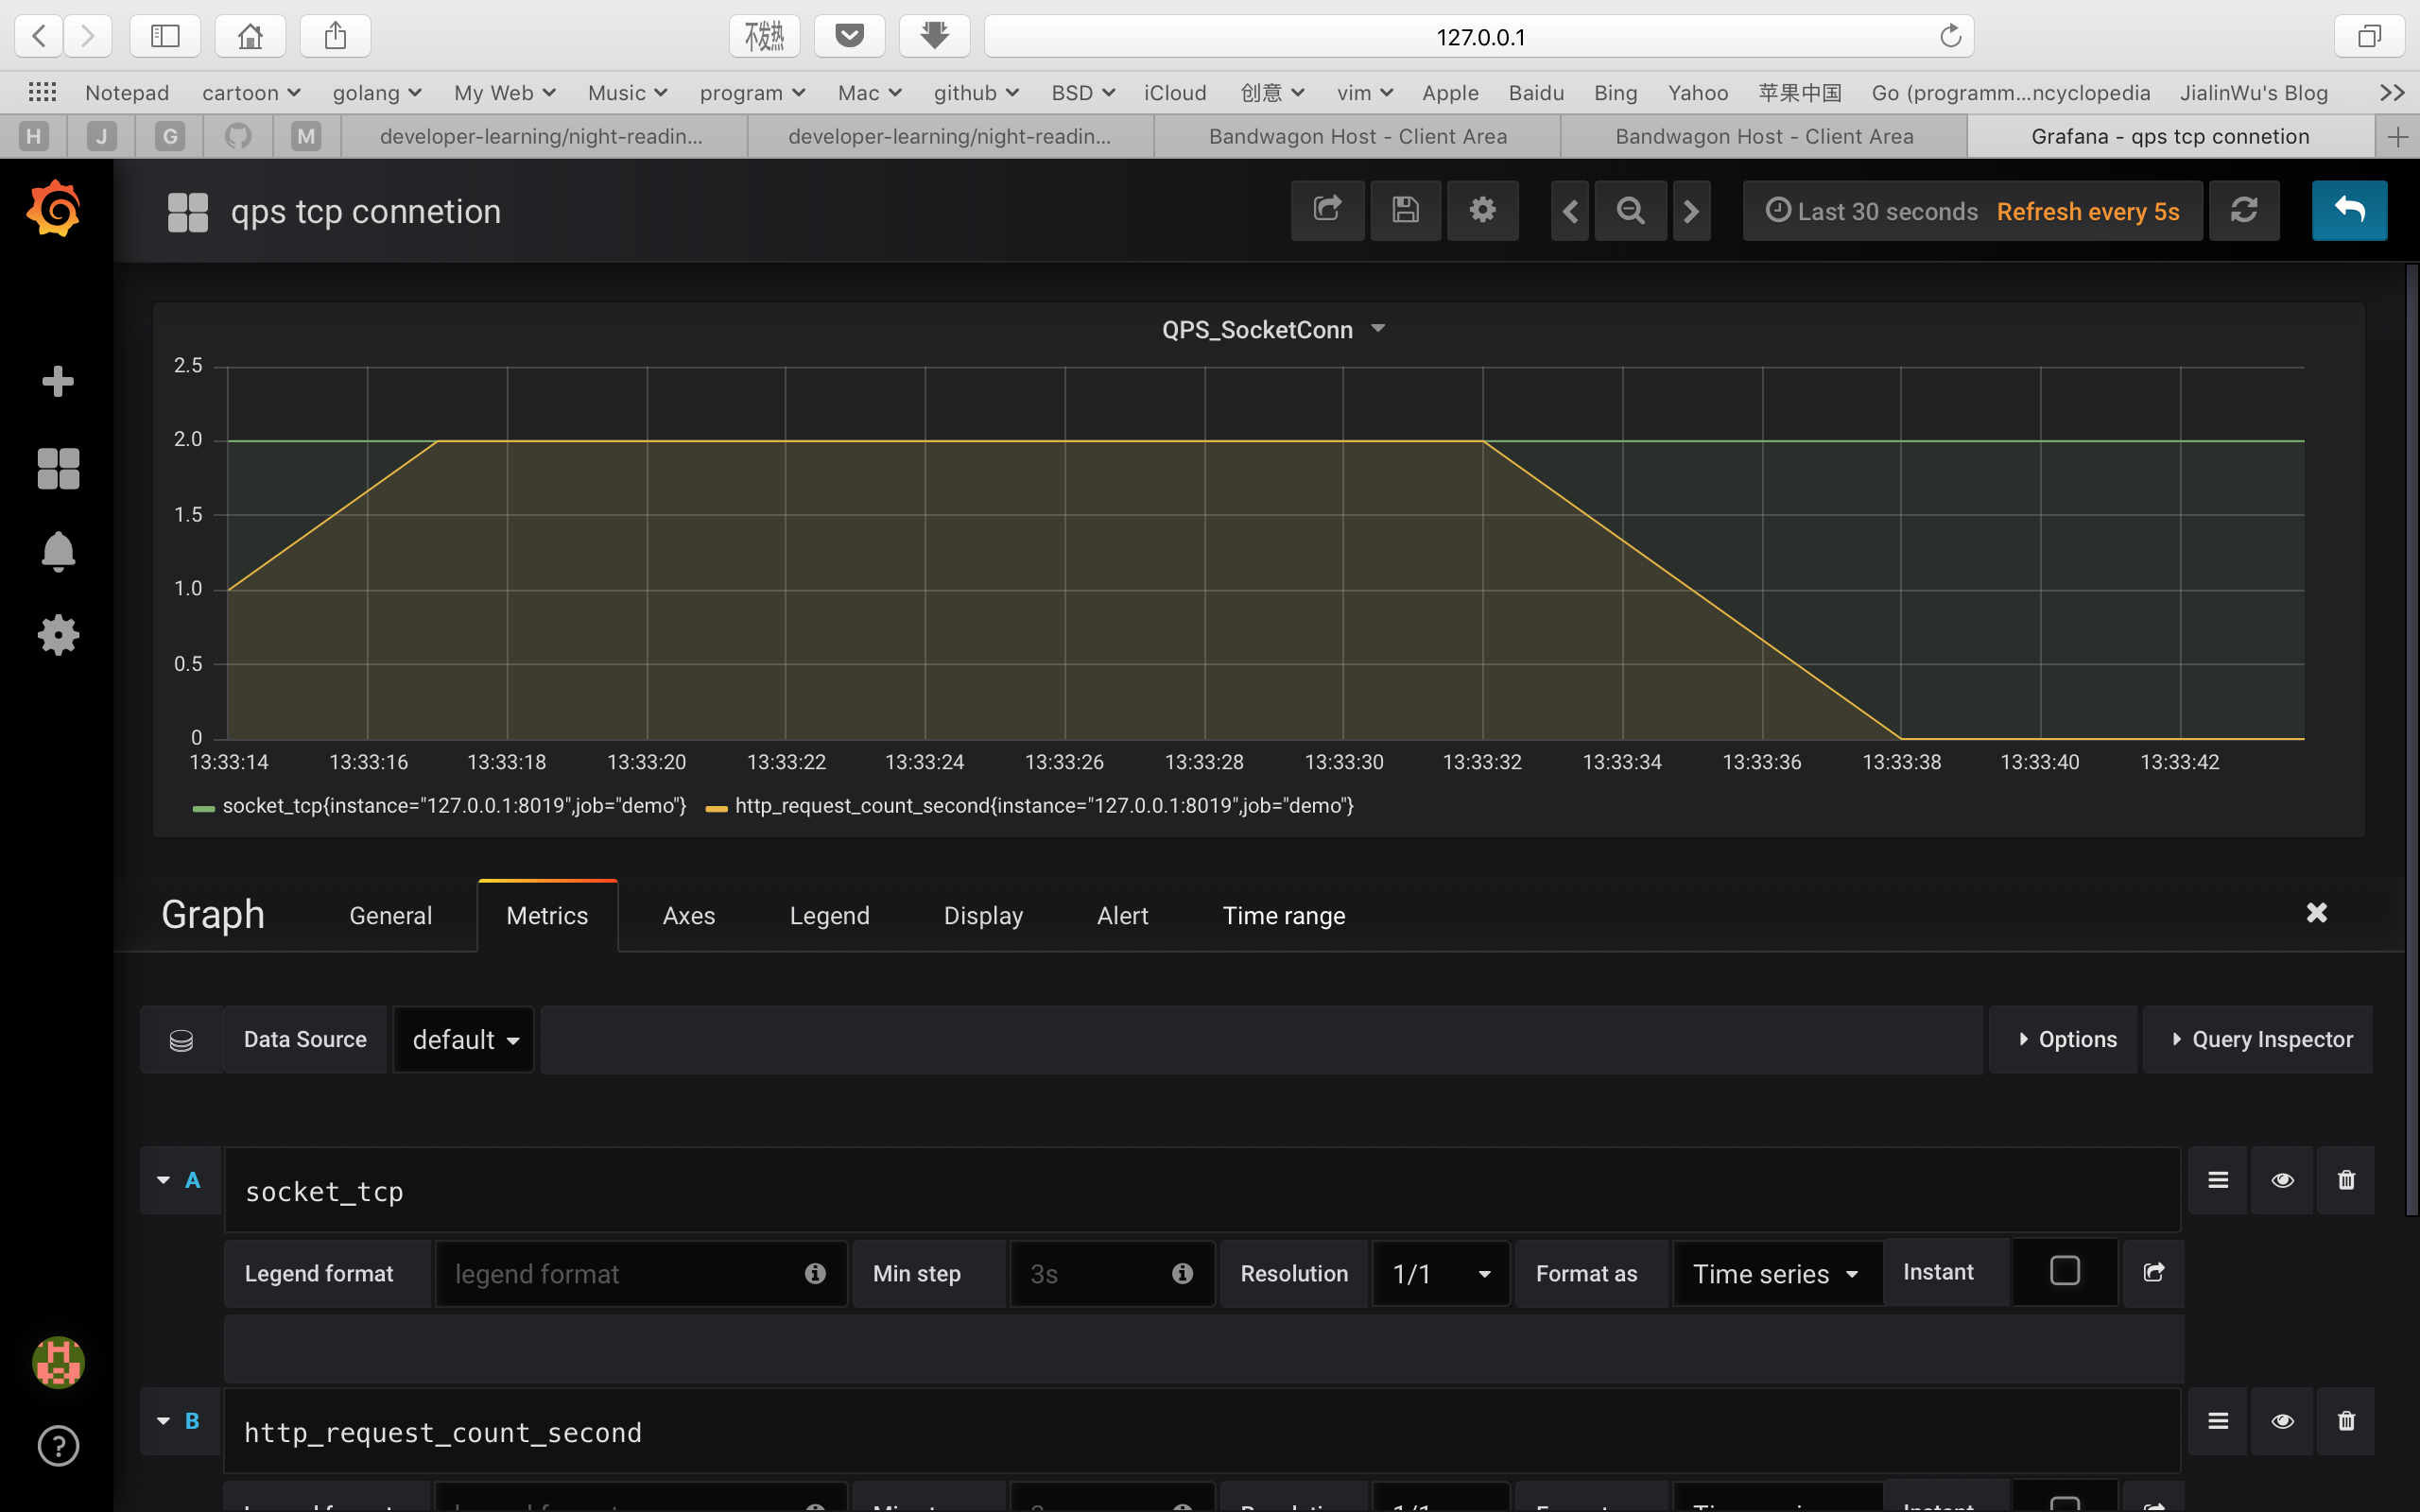Close the Graph editor with X
Image resolution: width=2420 pixels, height=1512 pixels.
2316,912
